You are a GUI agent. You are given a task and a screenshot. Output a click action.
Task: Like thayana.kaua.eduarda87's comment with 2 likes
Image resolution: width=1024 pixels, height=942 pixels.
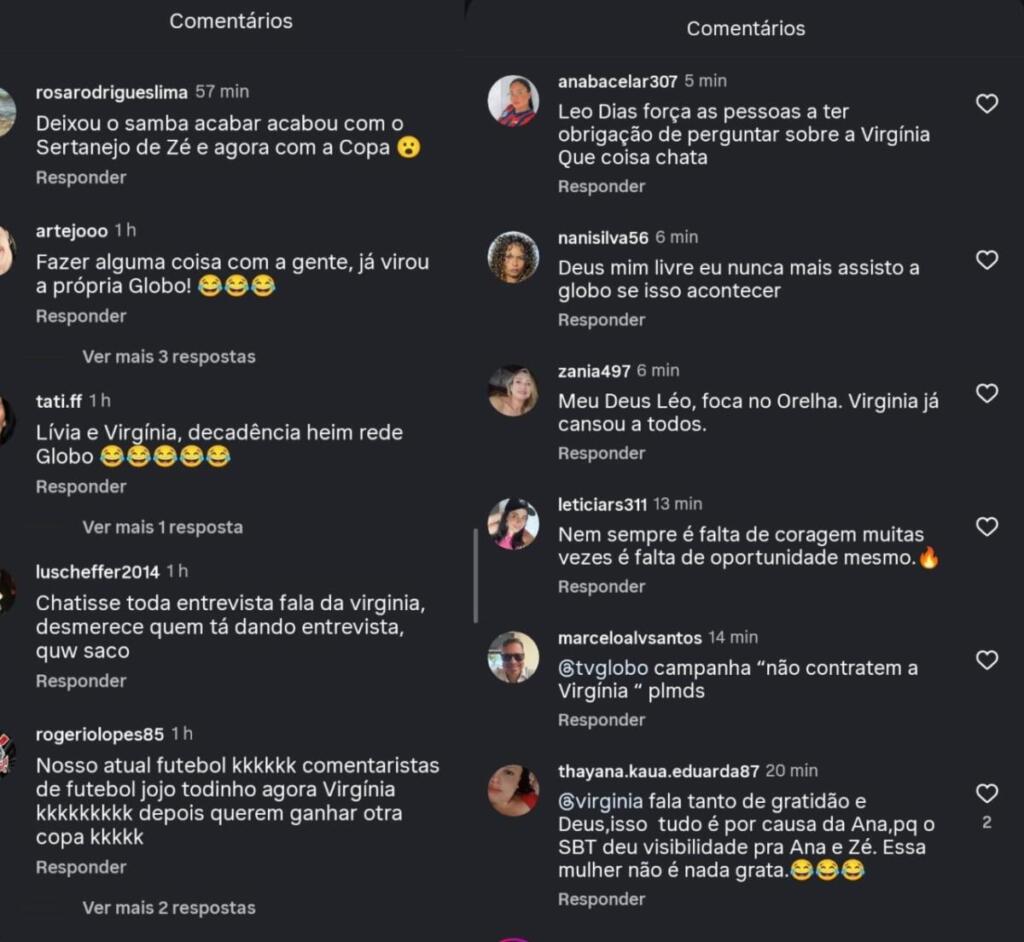point(986,793)
